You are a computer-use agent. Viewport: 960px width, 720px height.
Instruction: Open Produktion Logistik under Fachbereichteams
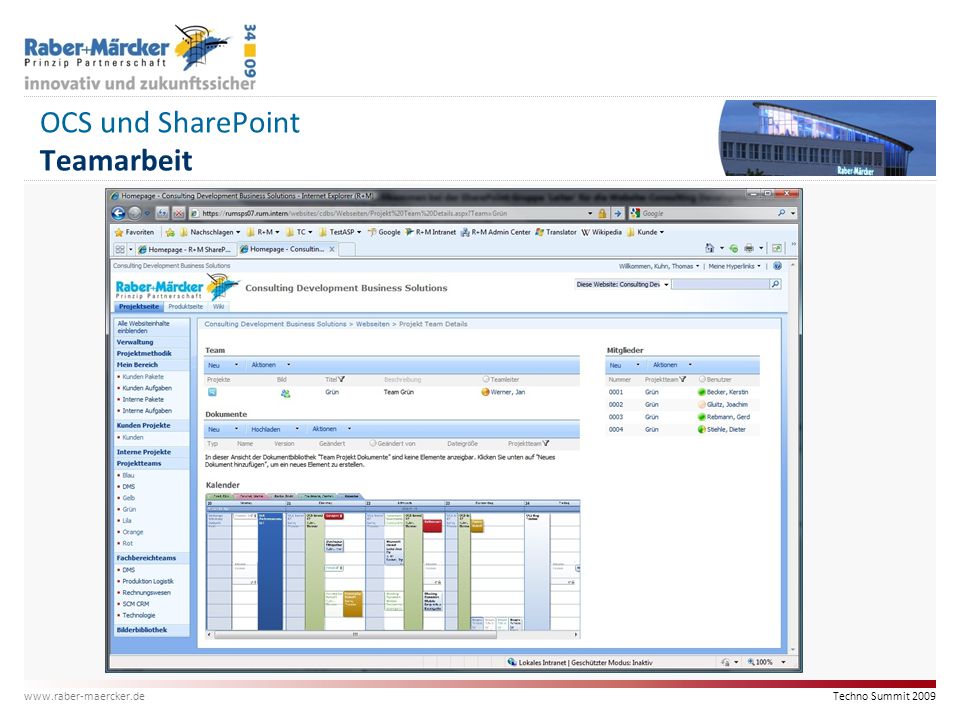(148, 581)
